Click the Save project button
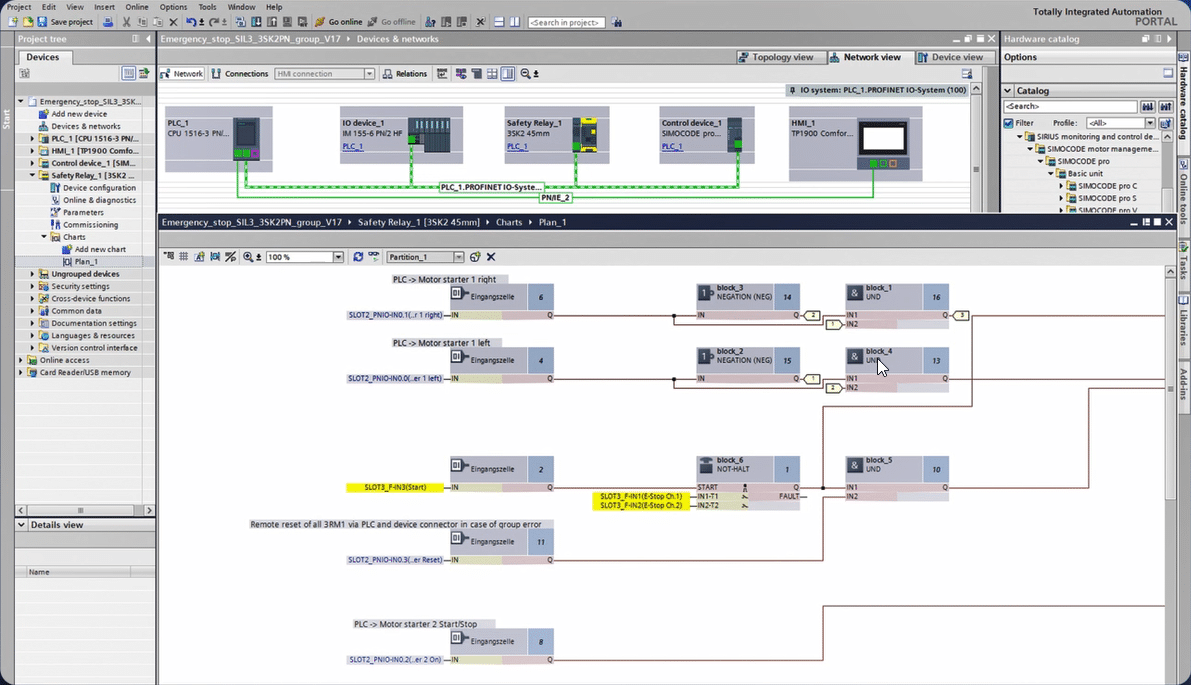Viewport: 1191px width, 685px height. 65,22
